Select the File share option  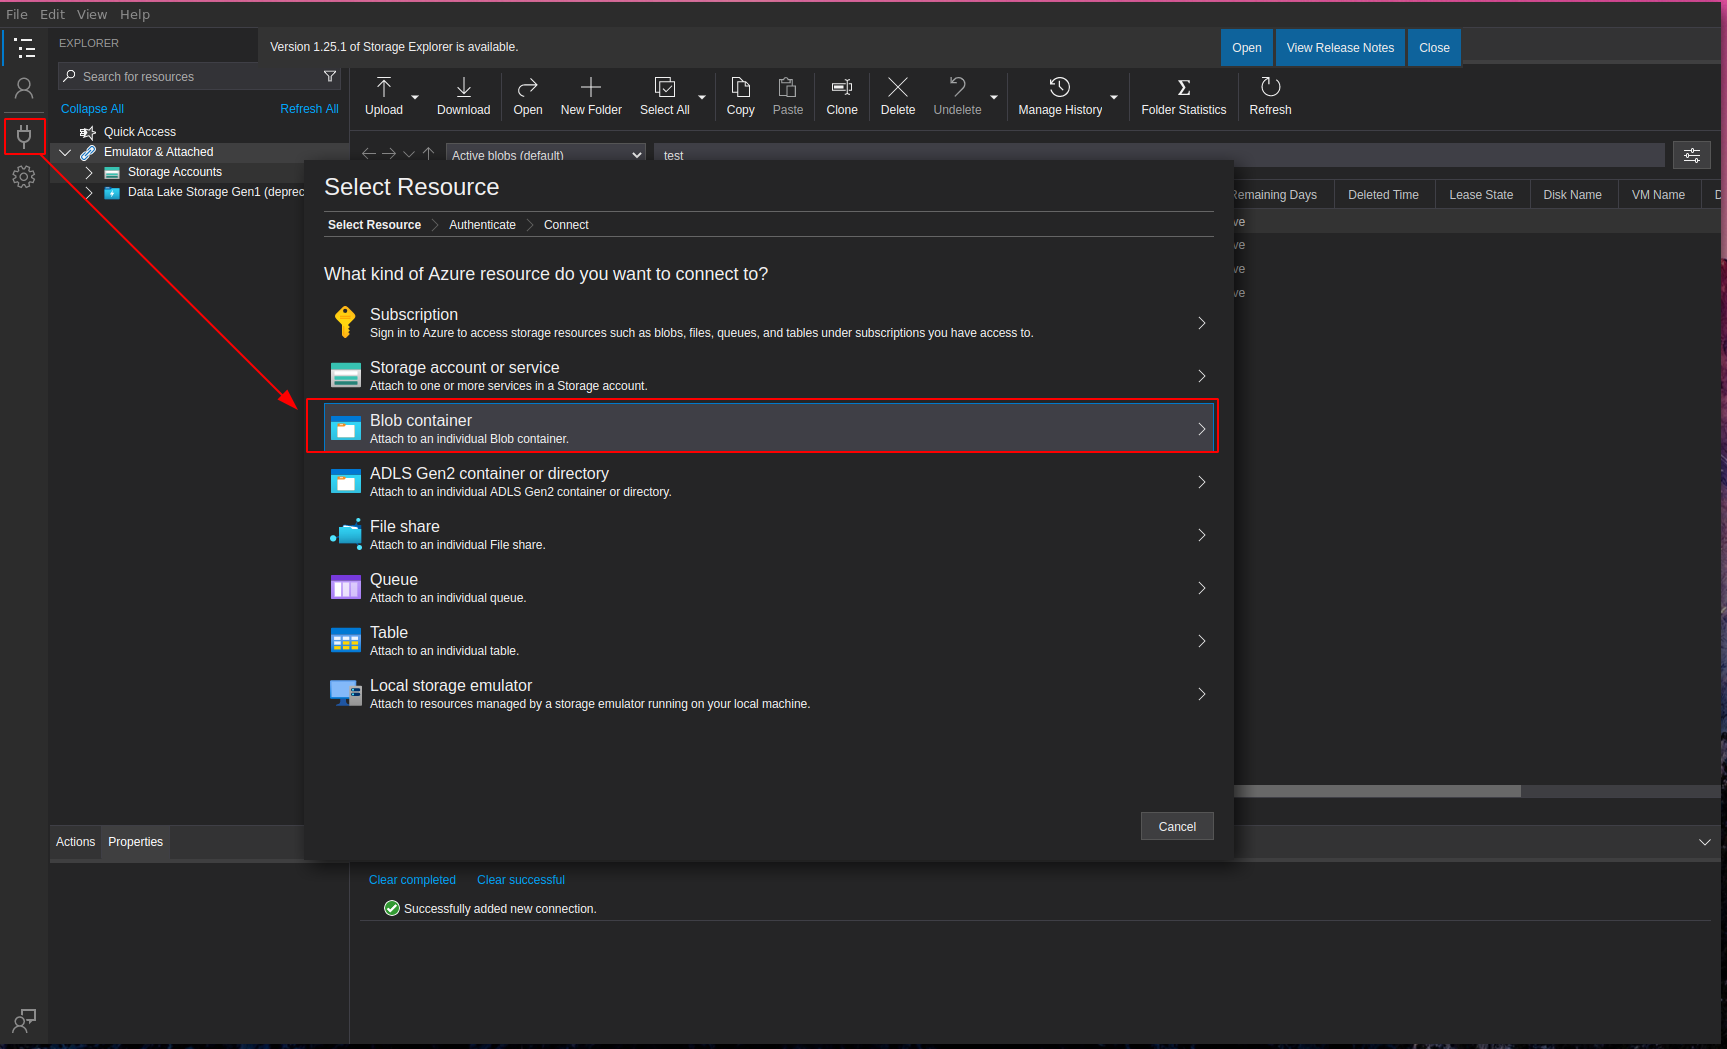[769, 535]
